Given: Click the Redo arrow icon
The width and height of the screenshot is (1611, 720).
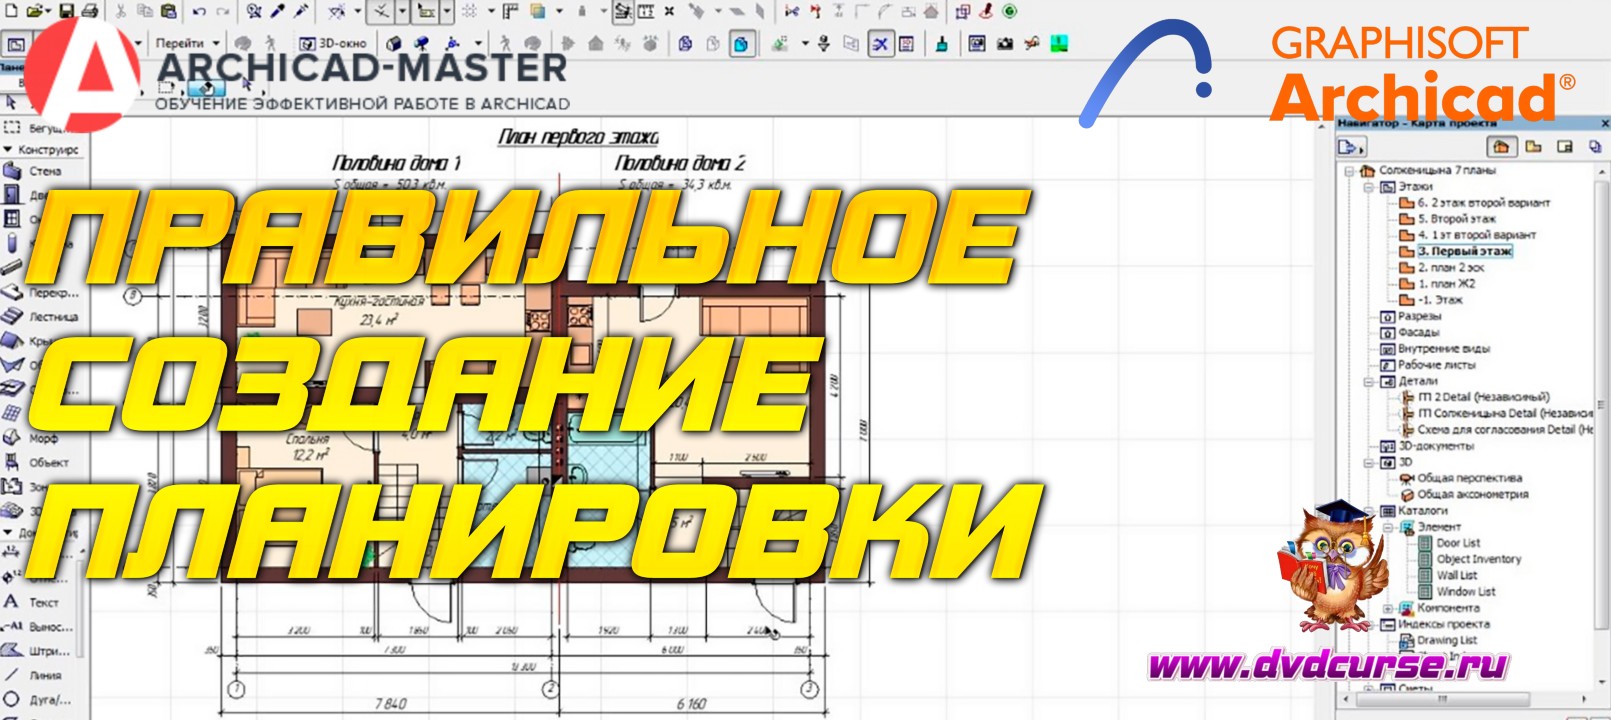Looking at the screenshot, I should tap(224, 11).
